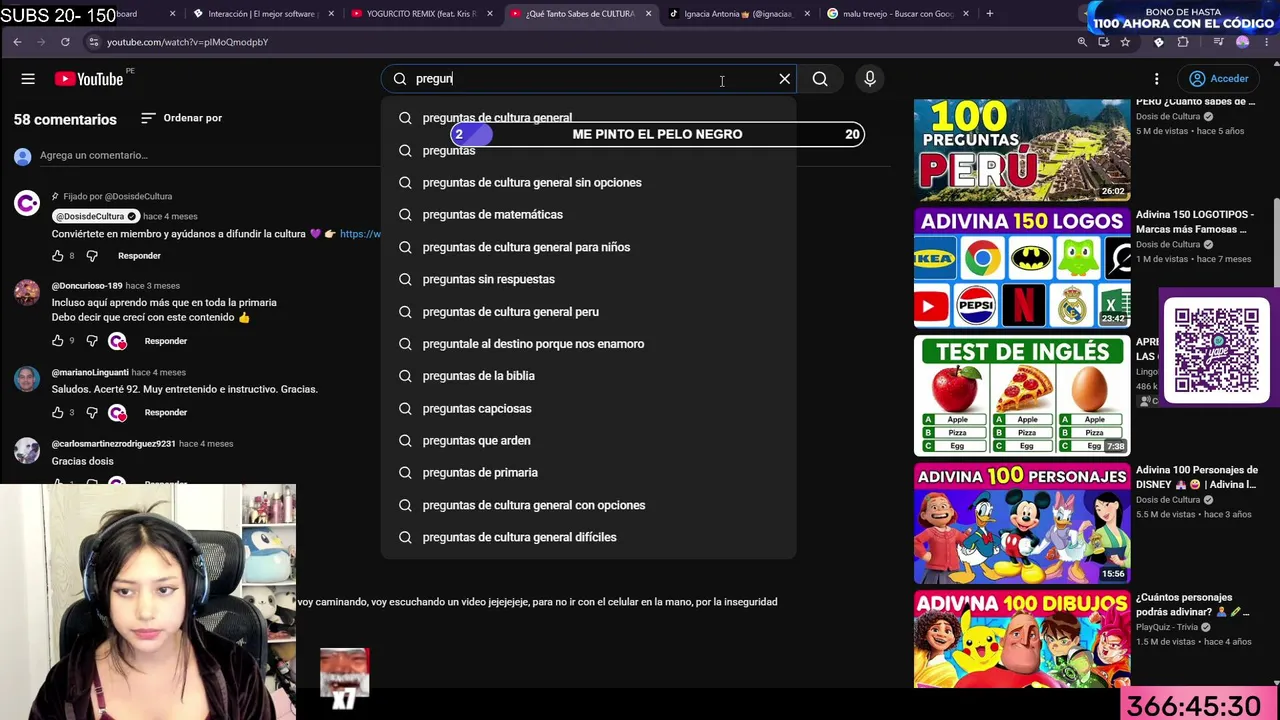Choose suggestion 'preguntas de primaria'
This screenshot has width=1280, height=720.
pos(588,472)
